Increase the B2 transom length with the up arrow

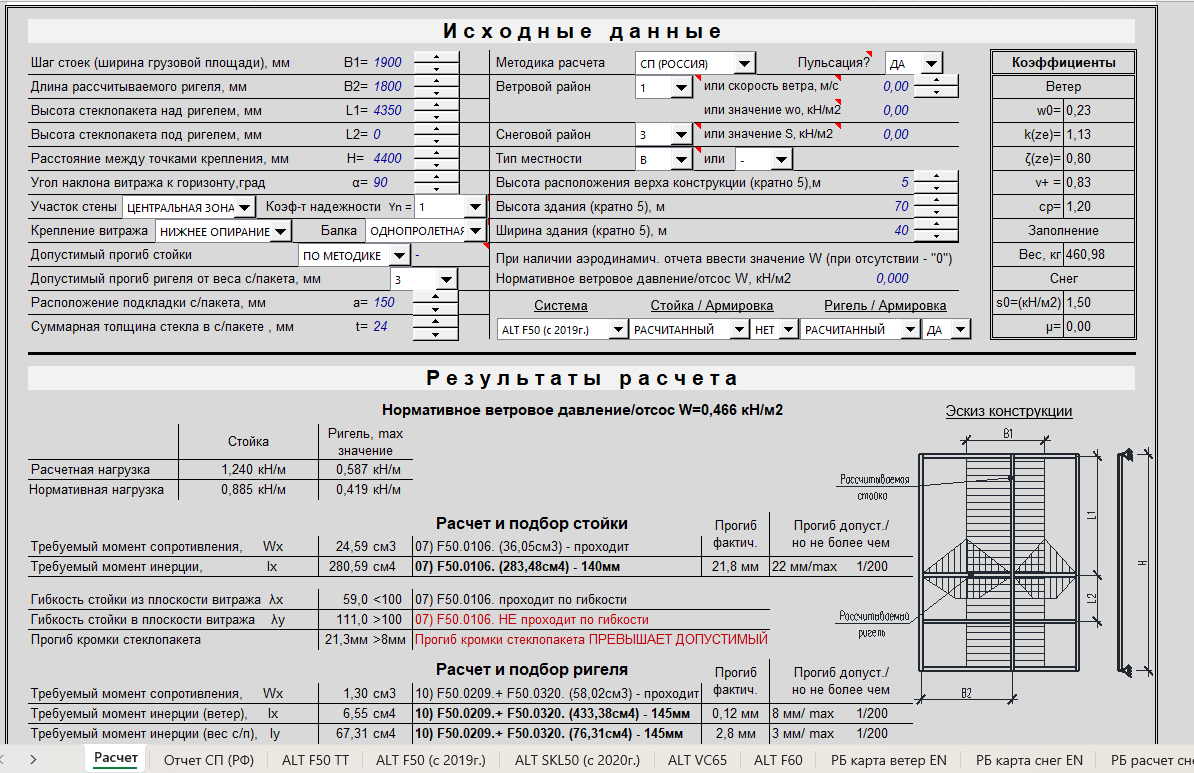(436, 81)
